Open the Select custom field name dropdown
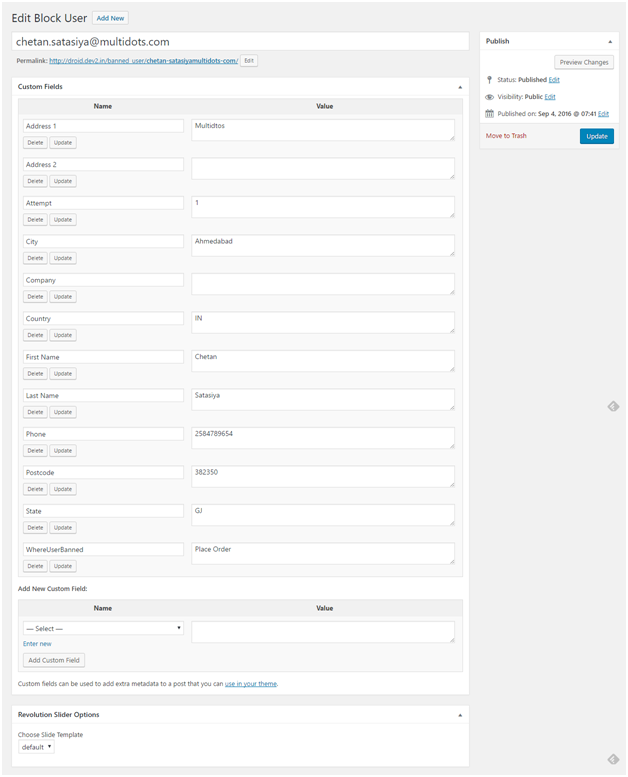628x777 pixels. [103, 628]
